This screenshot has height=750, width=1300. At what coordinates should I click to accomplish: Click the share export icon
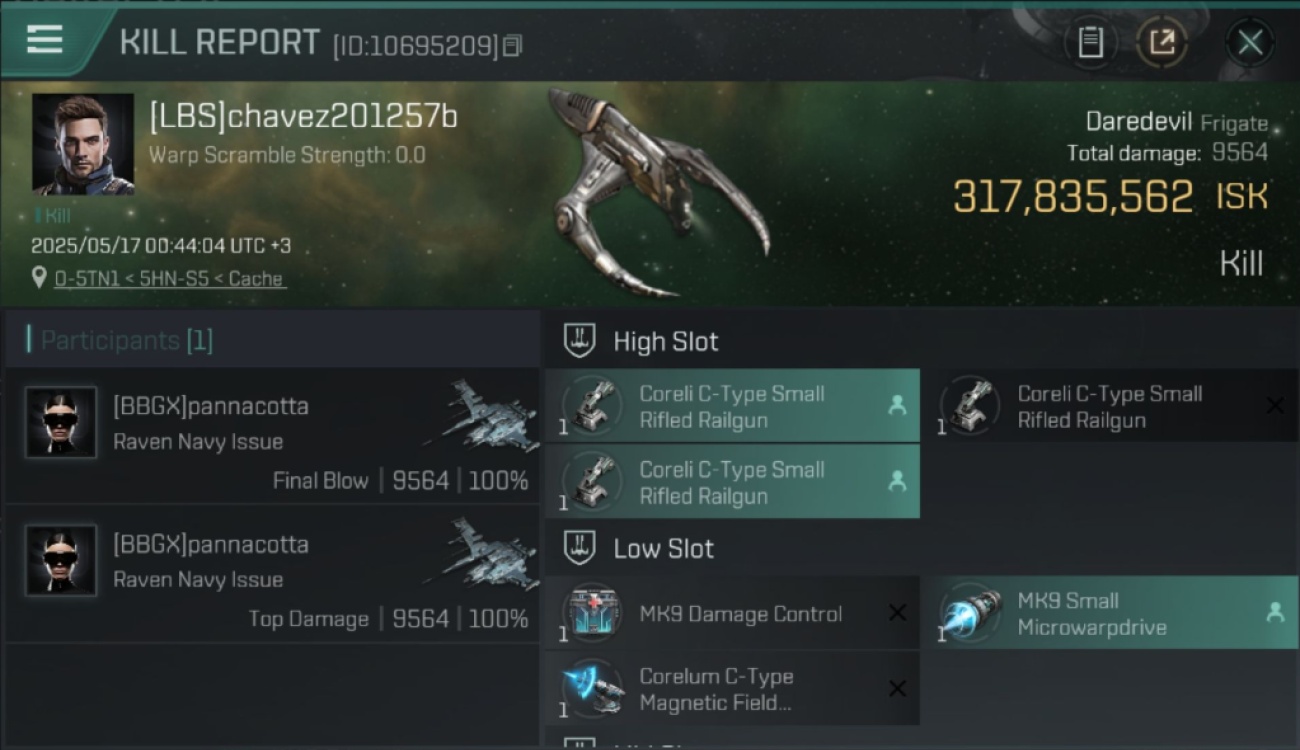pos(1162,42)
